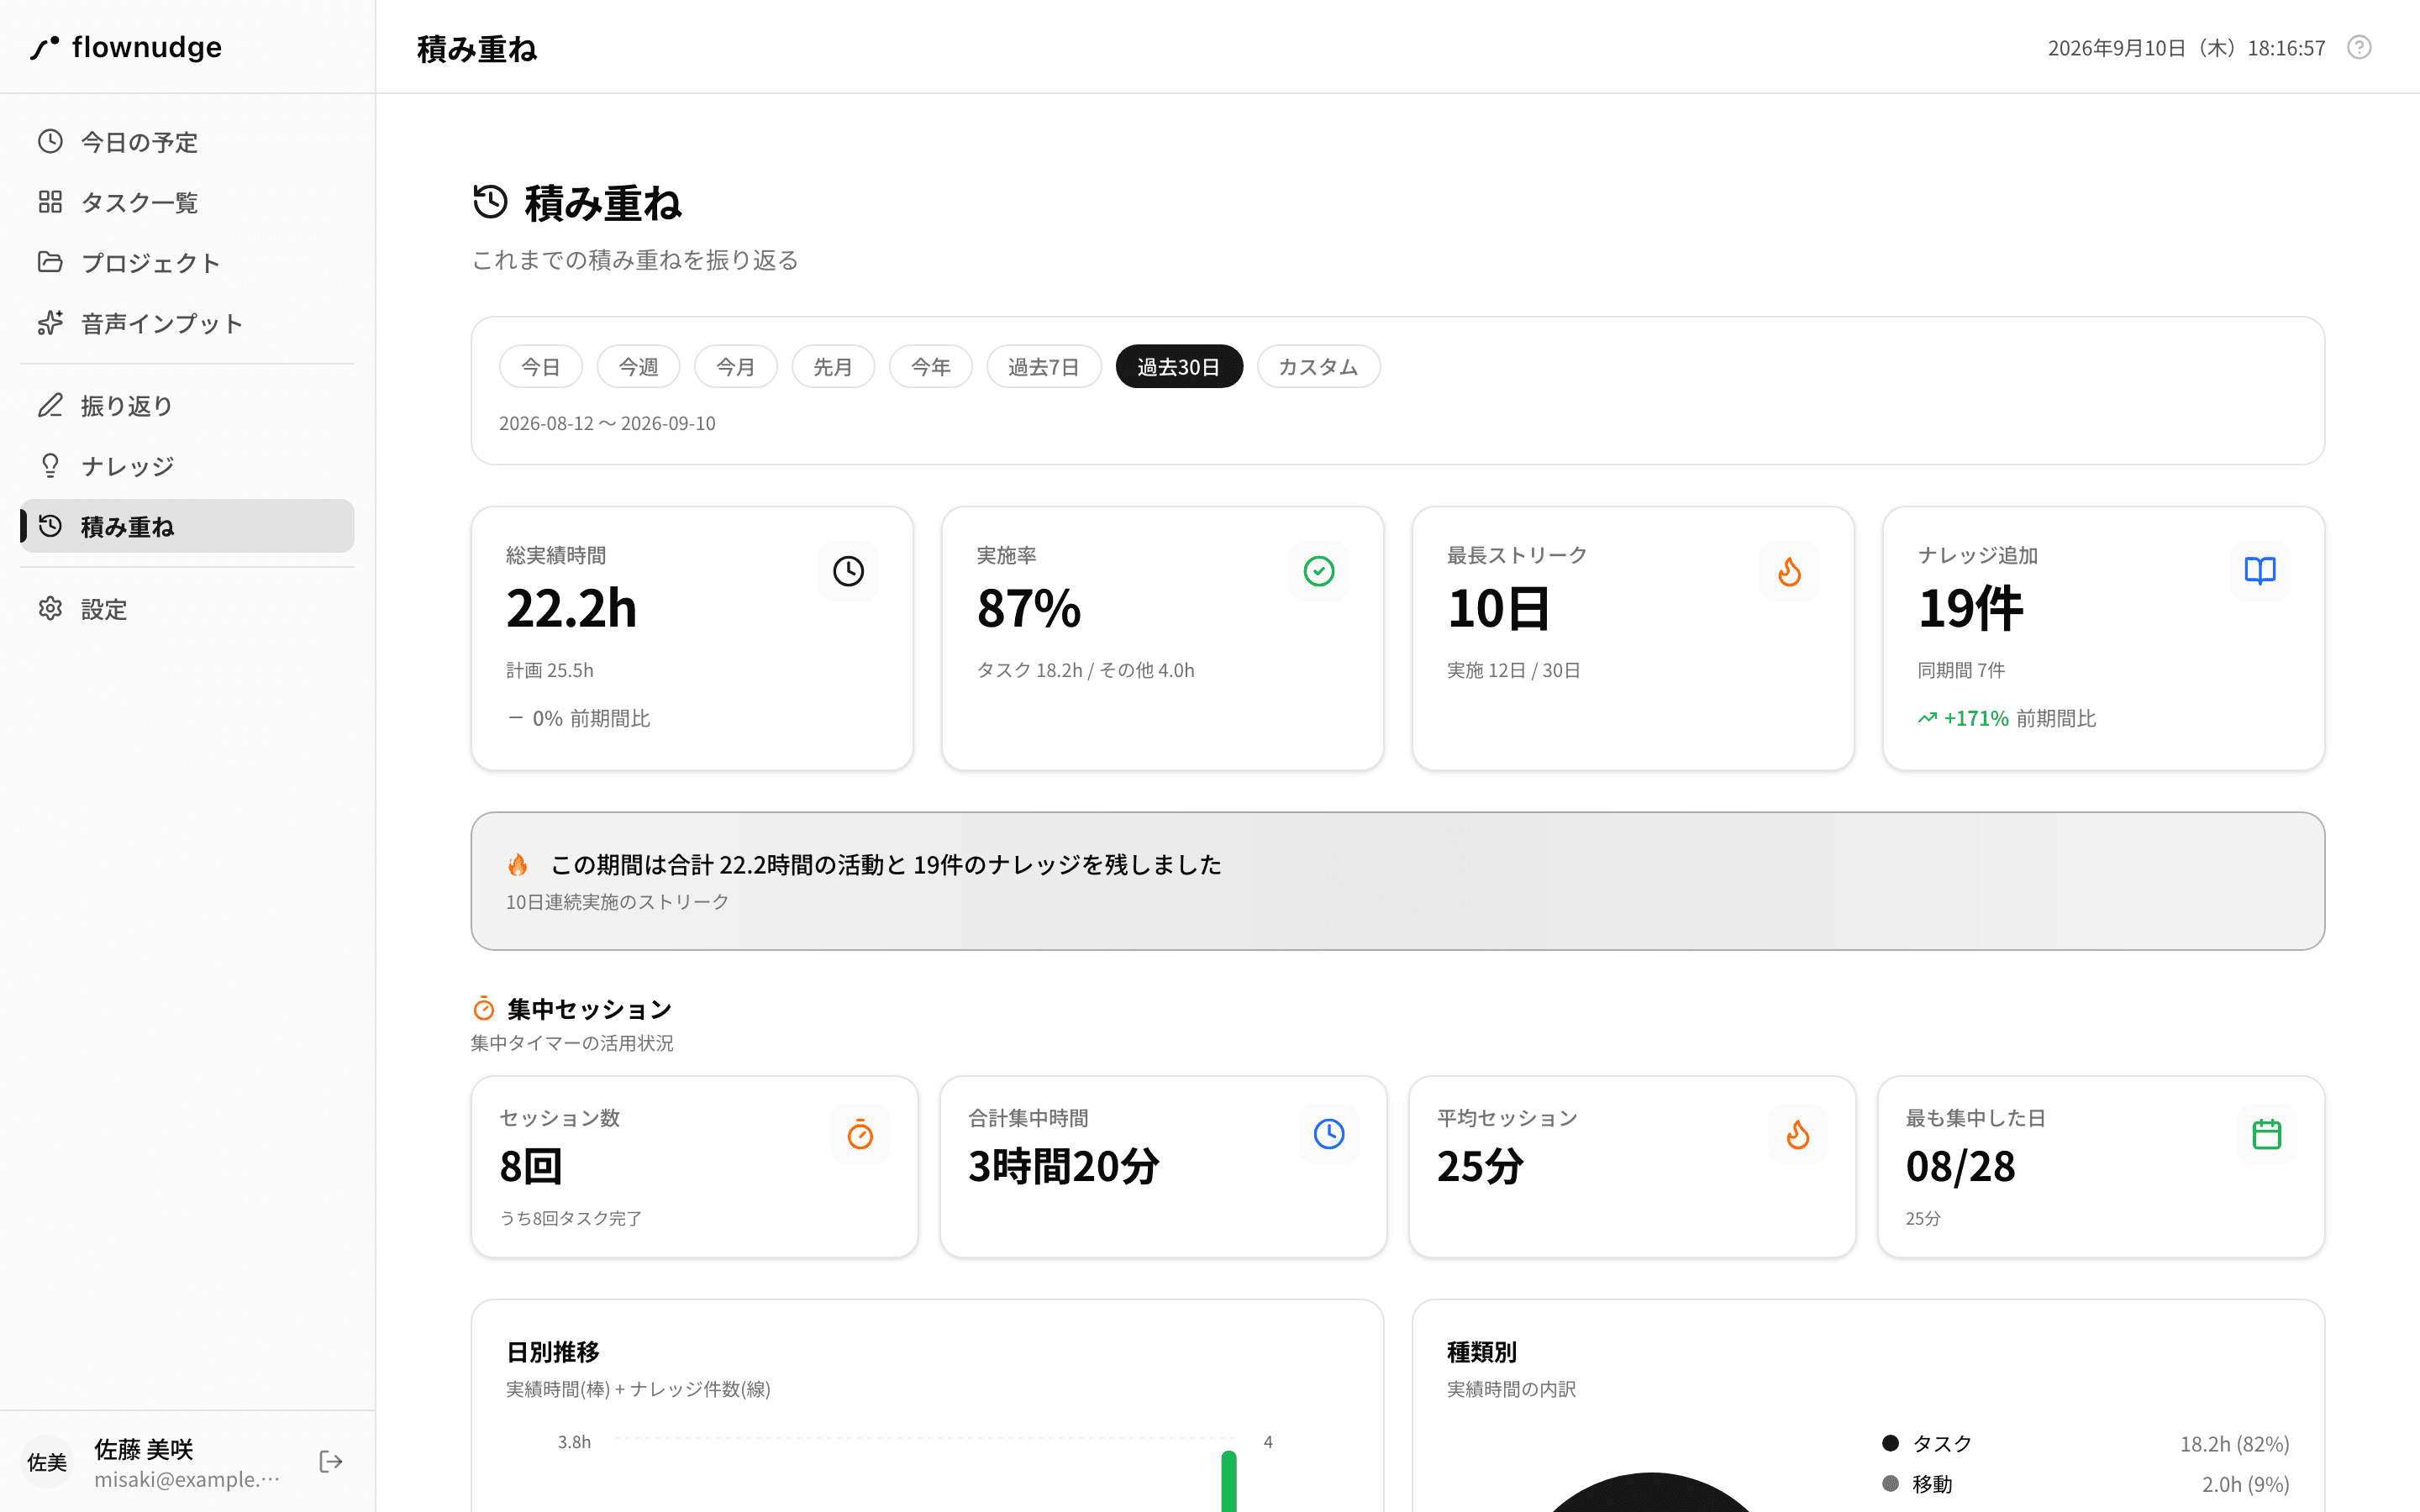Click the calendar icon on 最も集中した日 card
The height and width of the screenshot is (1512, 2420).
click(2267, 1134)
